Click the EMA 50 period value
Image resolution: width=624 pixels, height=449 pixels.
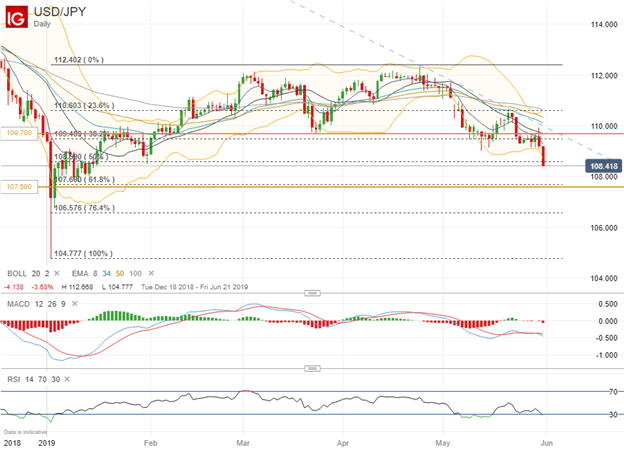[x=120, y=273]
